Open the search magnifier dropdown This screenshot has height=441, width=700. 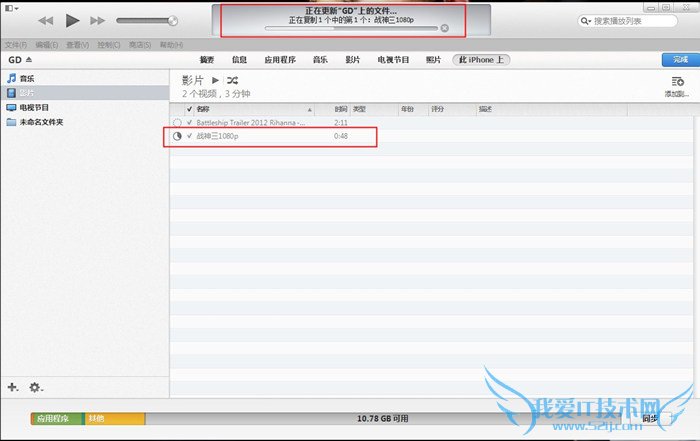tap(585, 21)
